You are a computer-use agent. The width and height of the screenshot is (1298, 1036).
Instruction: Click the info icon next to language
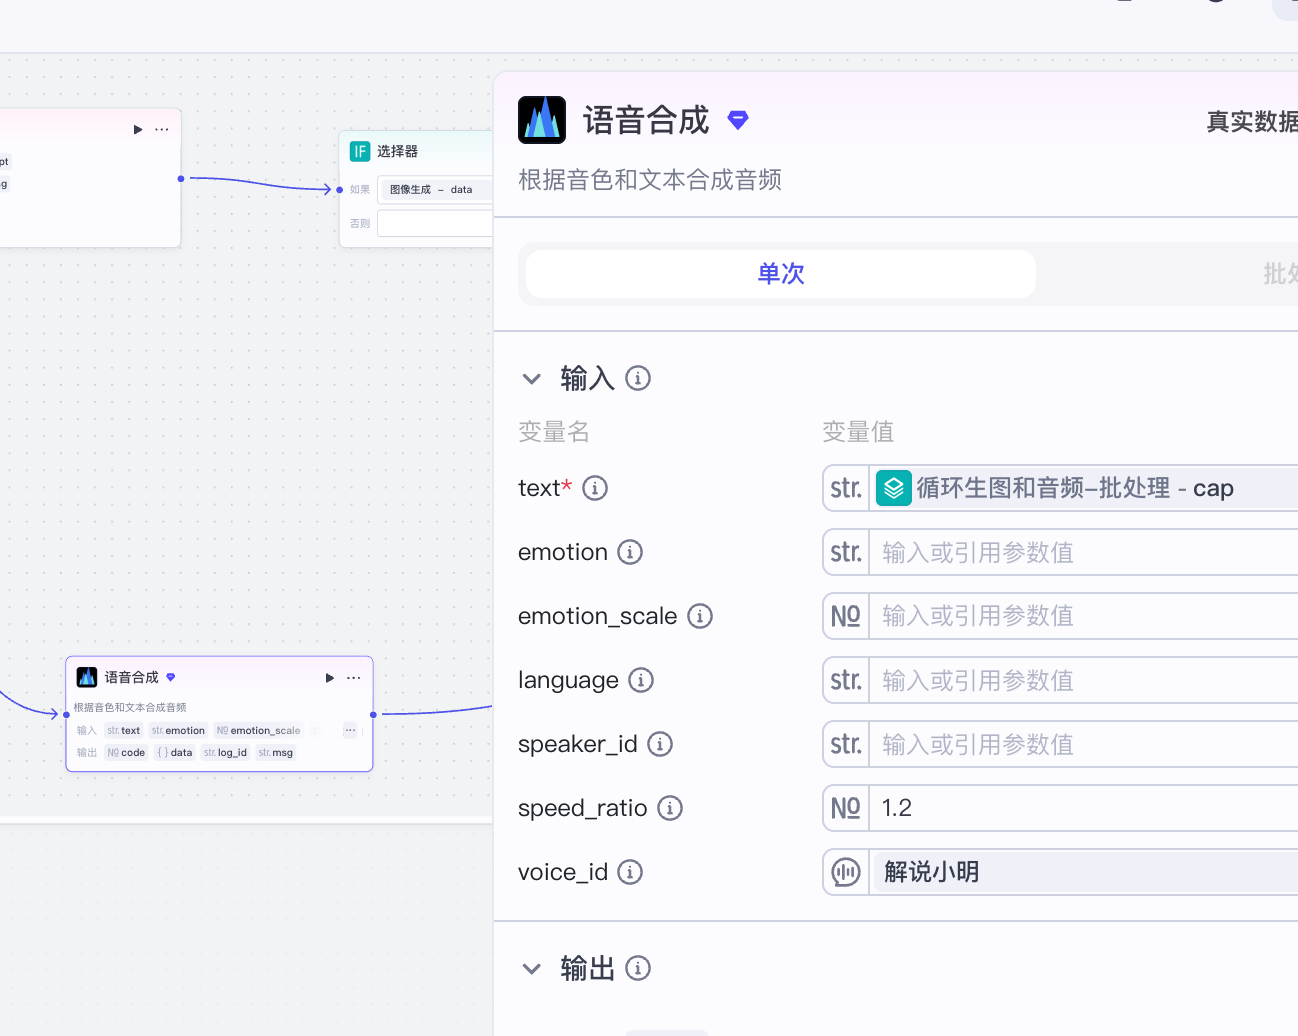point(641,680)
